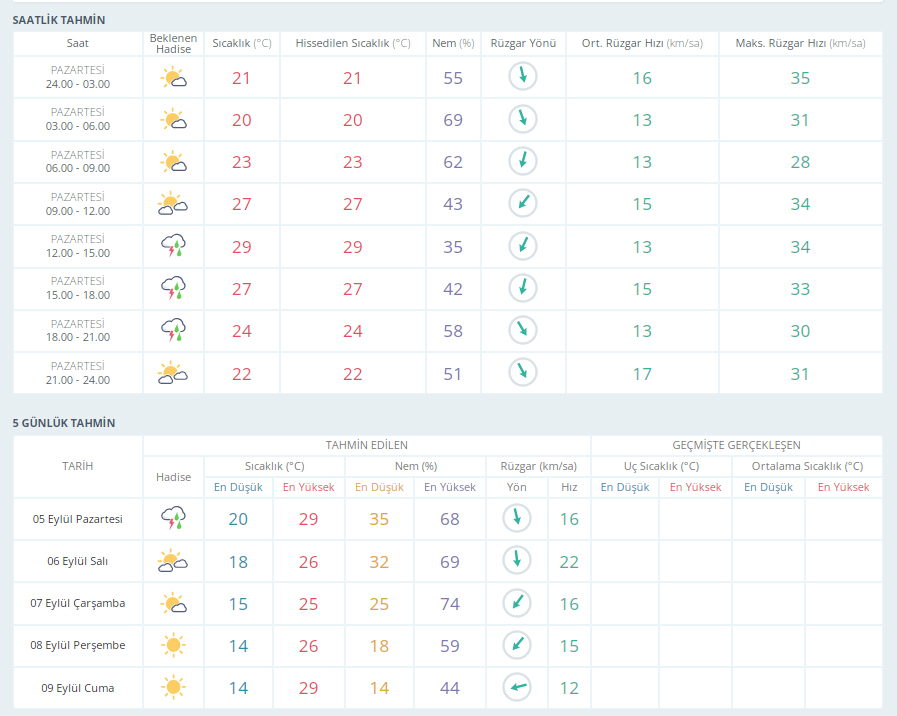Click the Rüzgar Yönü column header
Viewport: 897px width, 716px height.
pyautogui.click(x=522, y=44)
